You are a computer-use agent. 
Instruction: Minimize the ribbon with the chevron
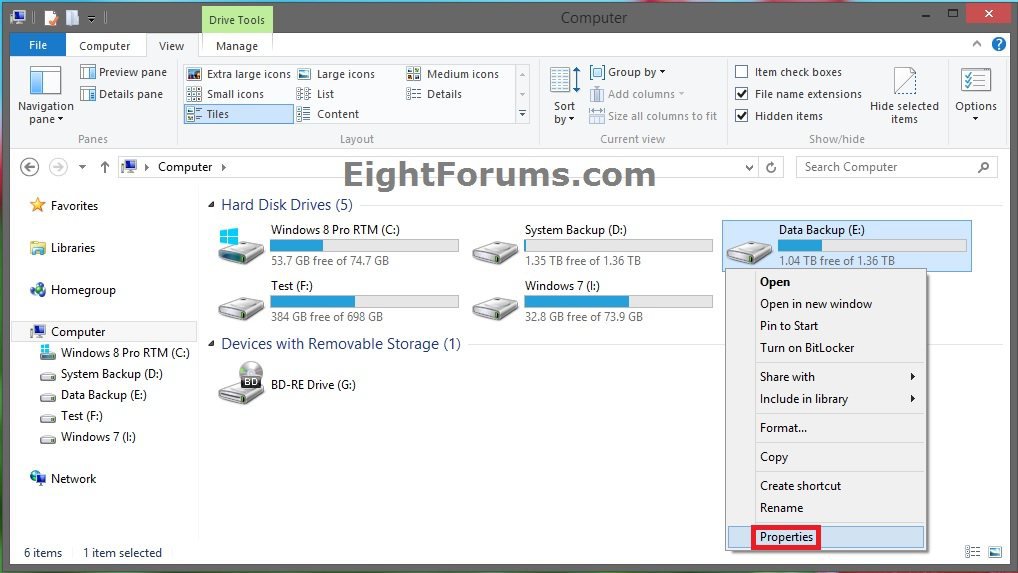tap(976, 44)
